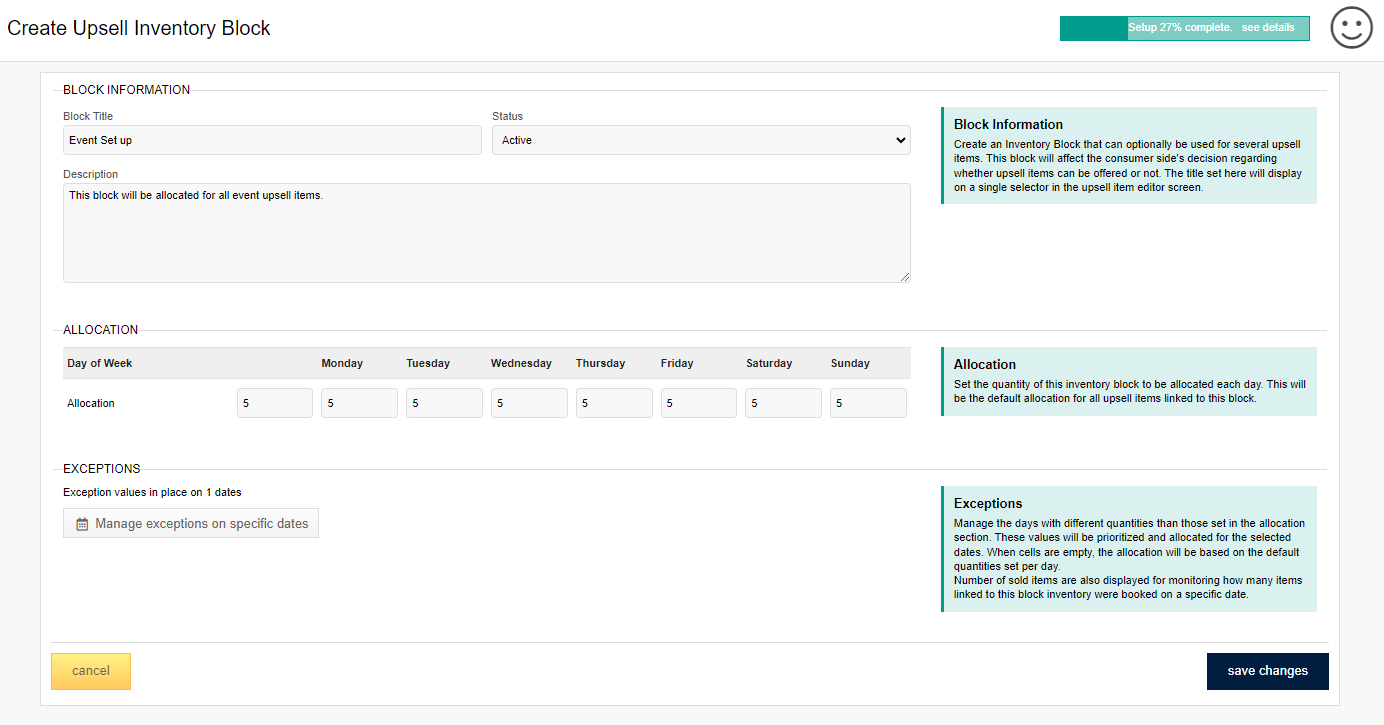Cancel the upsell inventory block creation

point(91,671)
